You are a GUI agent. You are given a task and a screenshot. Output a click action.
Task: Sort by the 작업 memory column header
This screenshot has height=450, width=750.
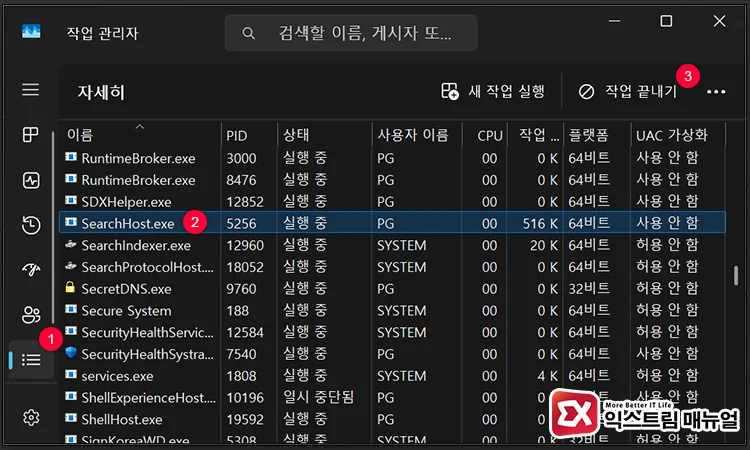point(535,135)
